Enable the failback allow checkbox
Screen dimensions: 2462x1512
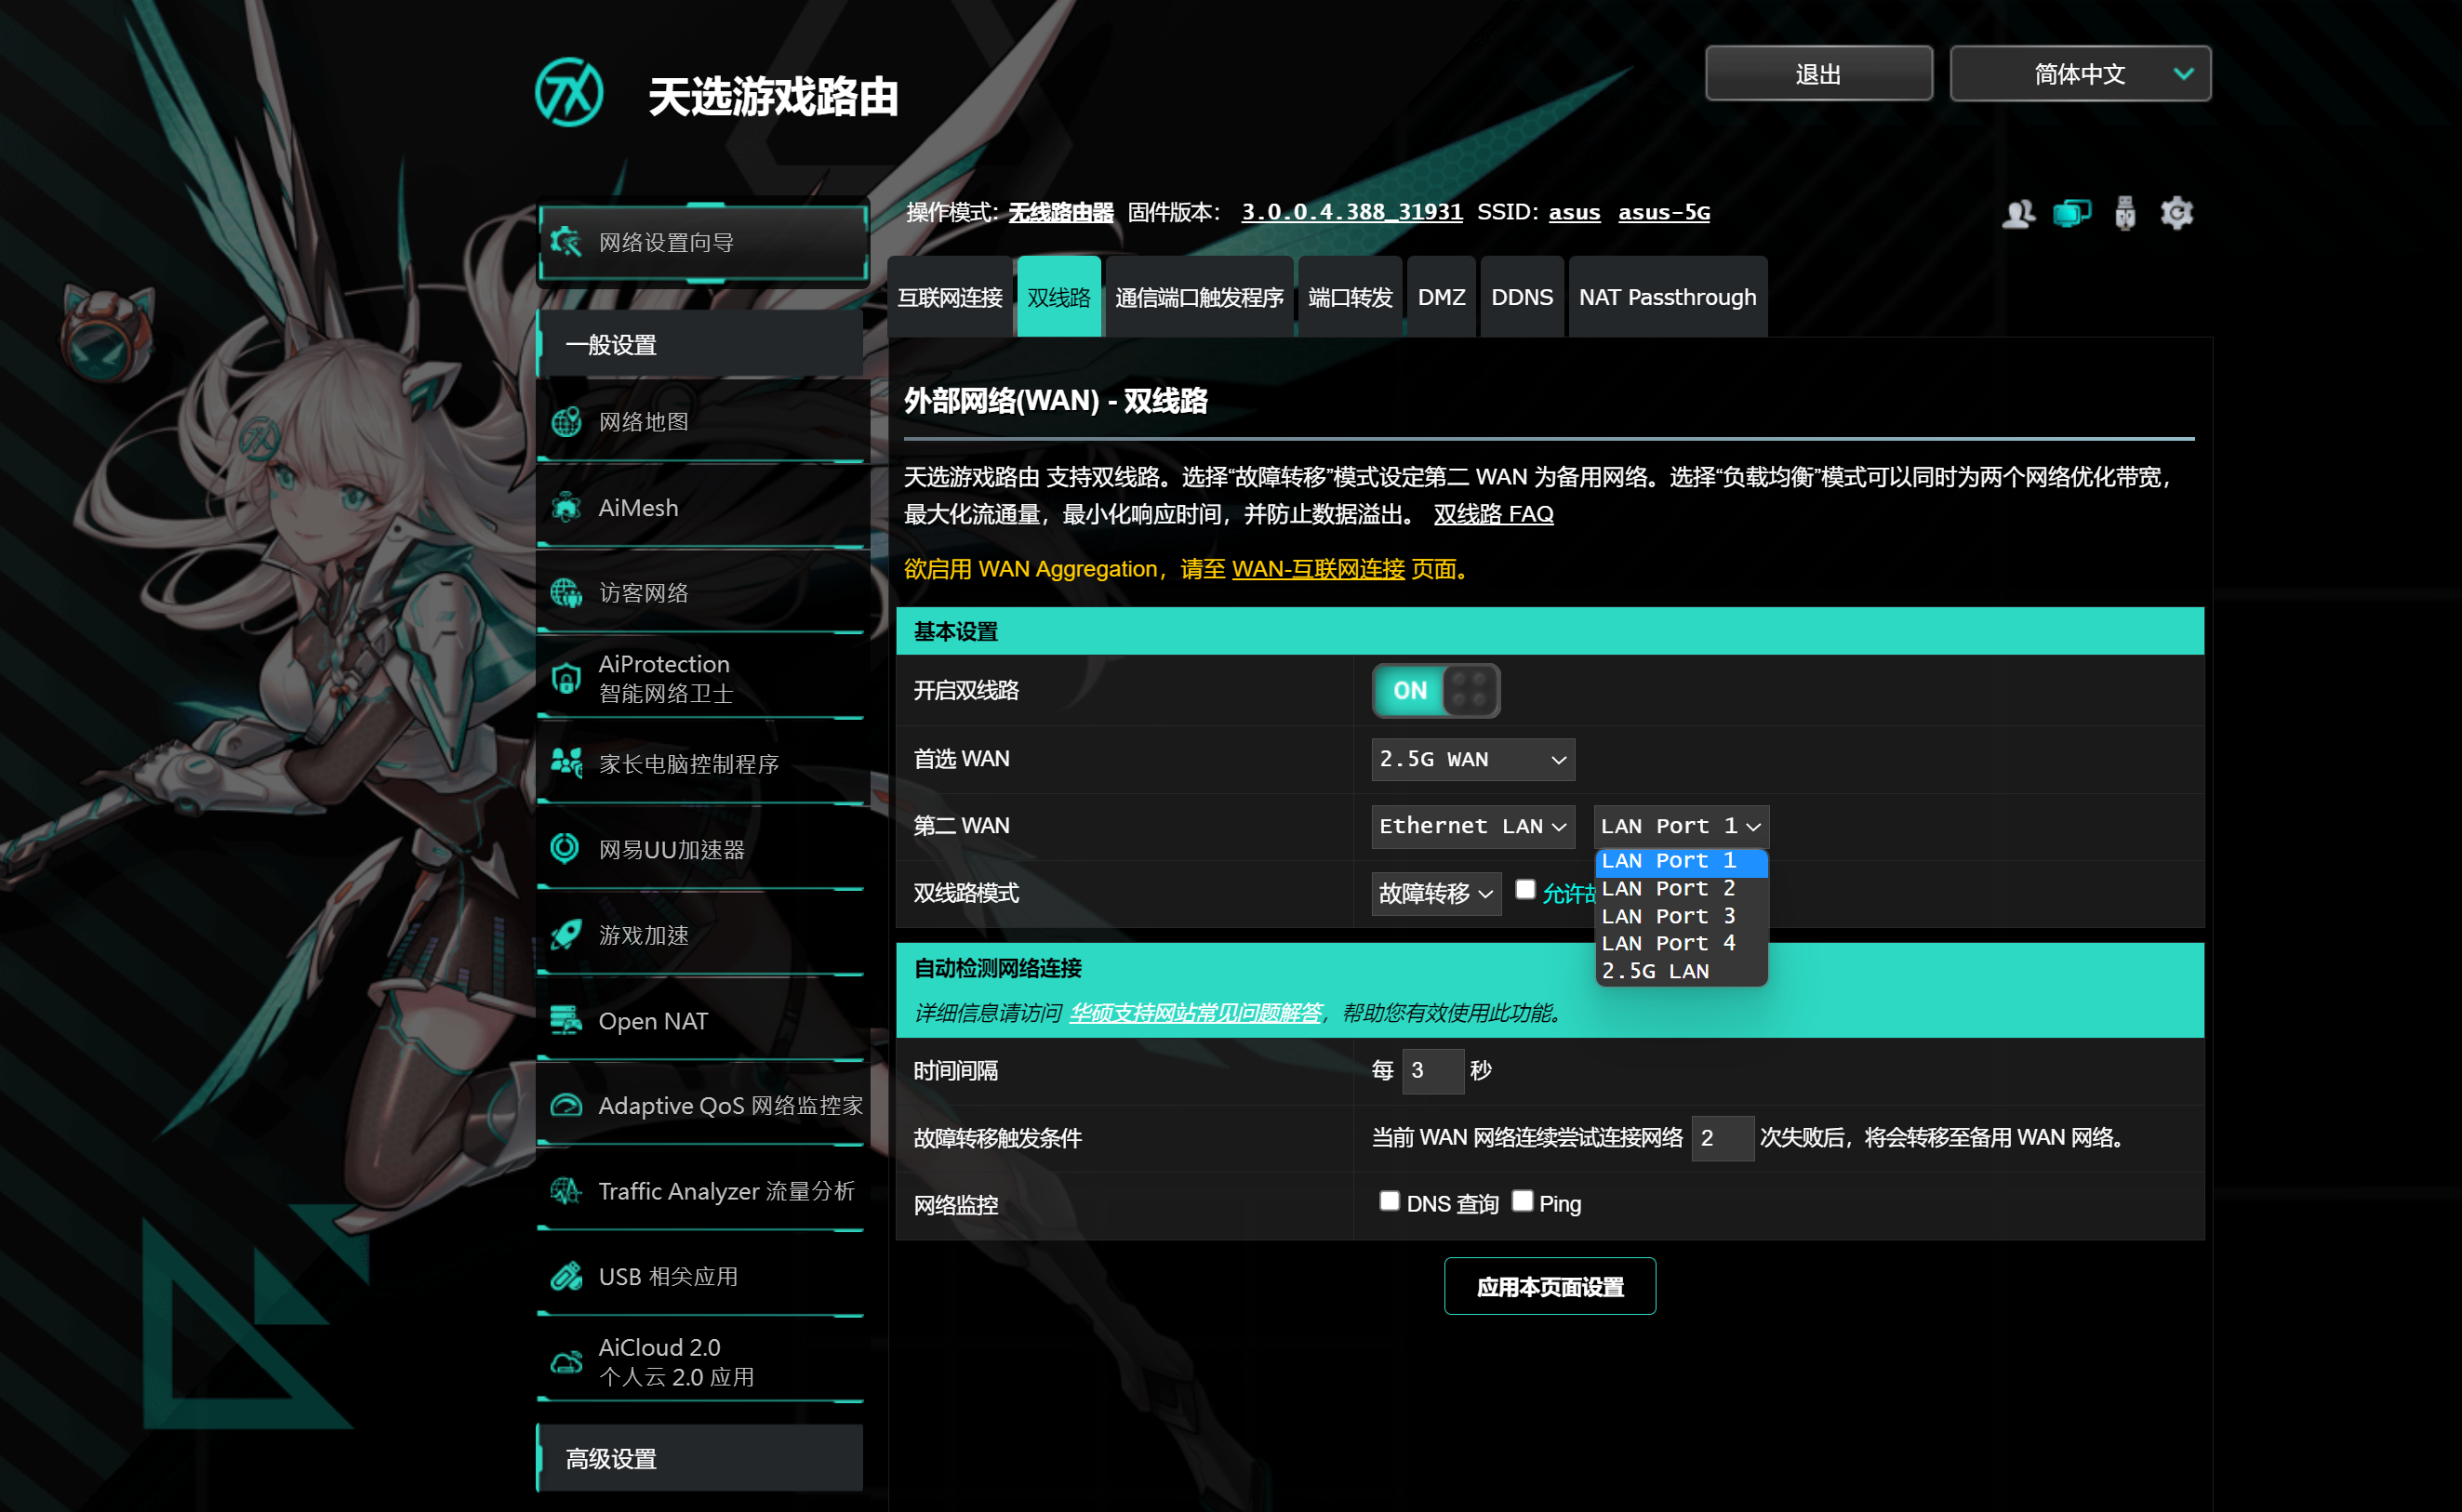[x=1524, y=889]
